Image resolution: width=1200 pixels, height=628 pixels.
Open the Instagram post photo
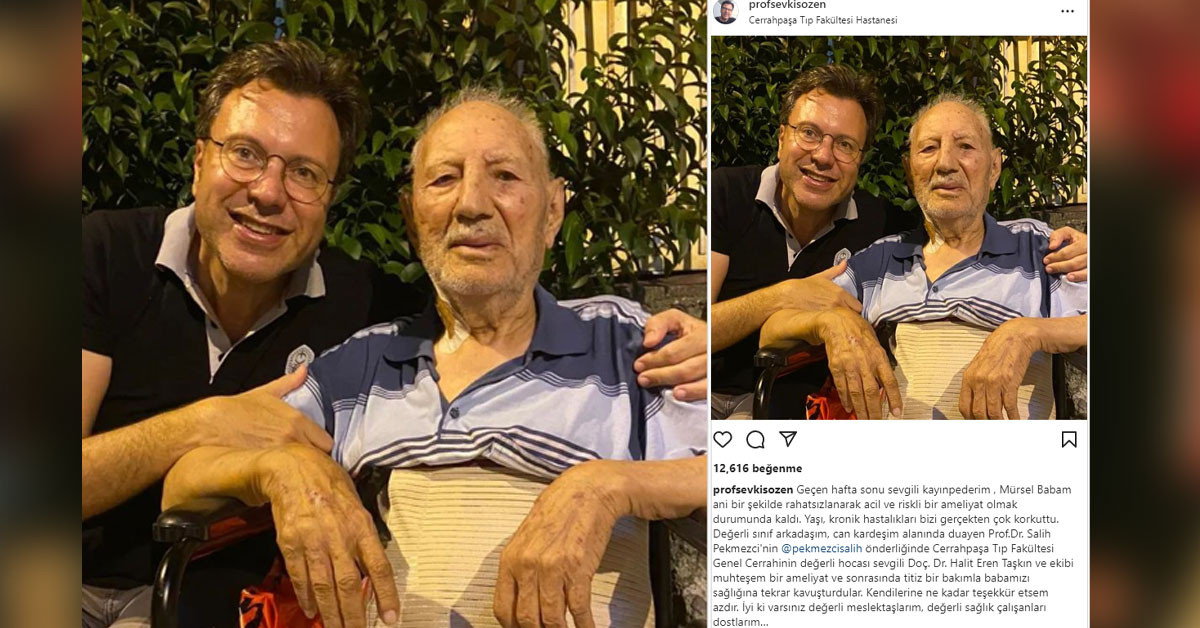[x=899, y=228]
